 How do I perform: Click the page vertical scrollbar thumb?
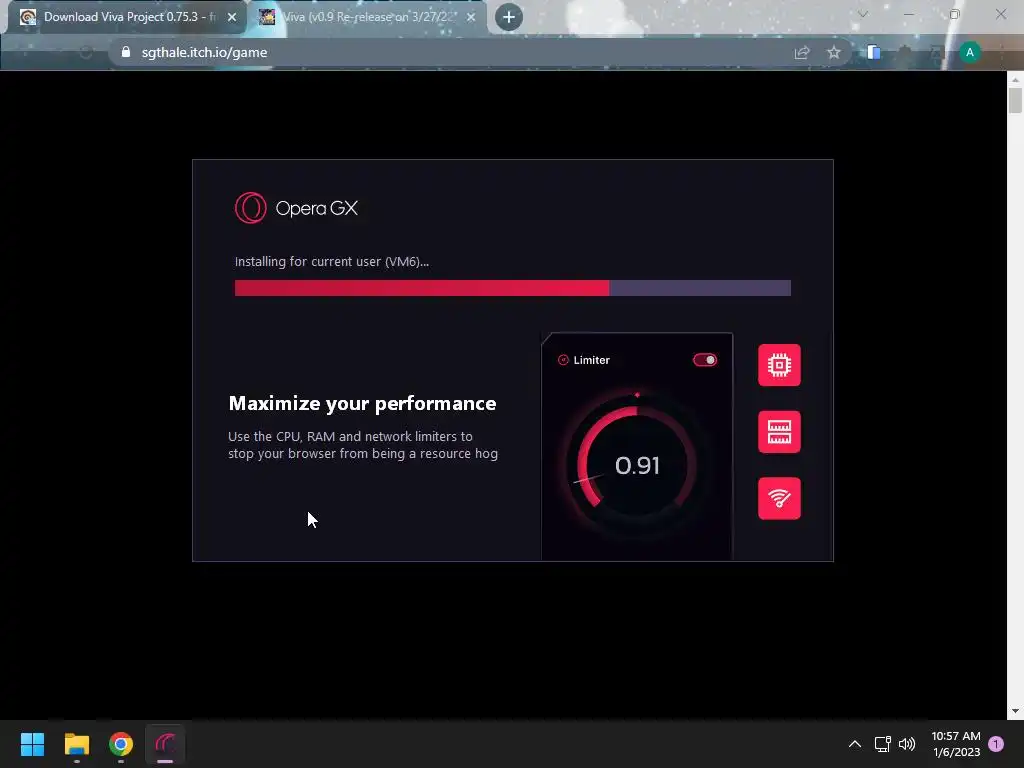(1015, 100)
